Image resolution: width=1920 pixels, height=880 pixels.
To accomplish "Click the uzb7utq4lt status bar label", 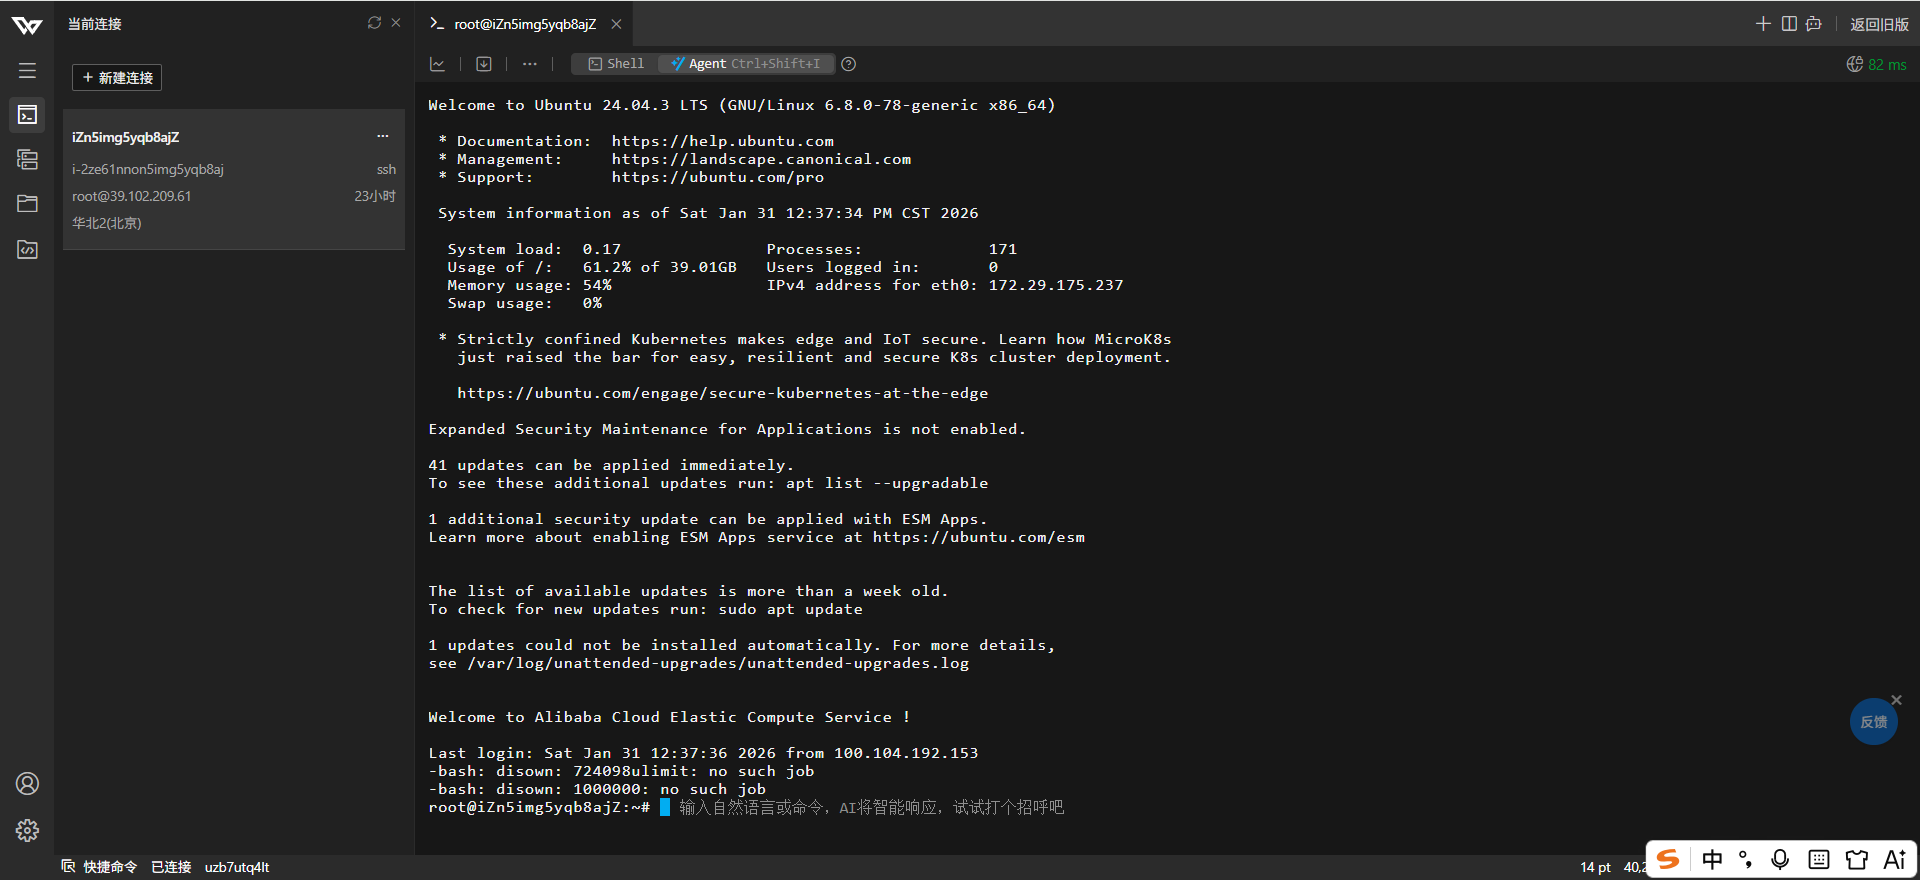I will click(x=237, y=867).
